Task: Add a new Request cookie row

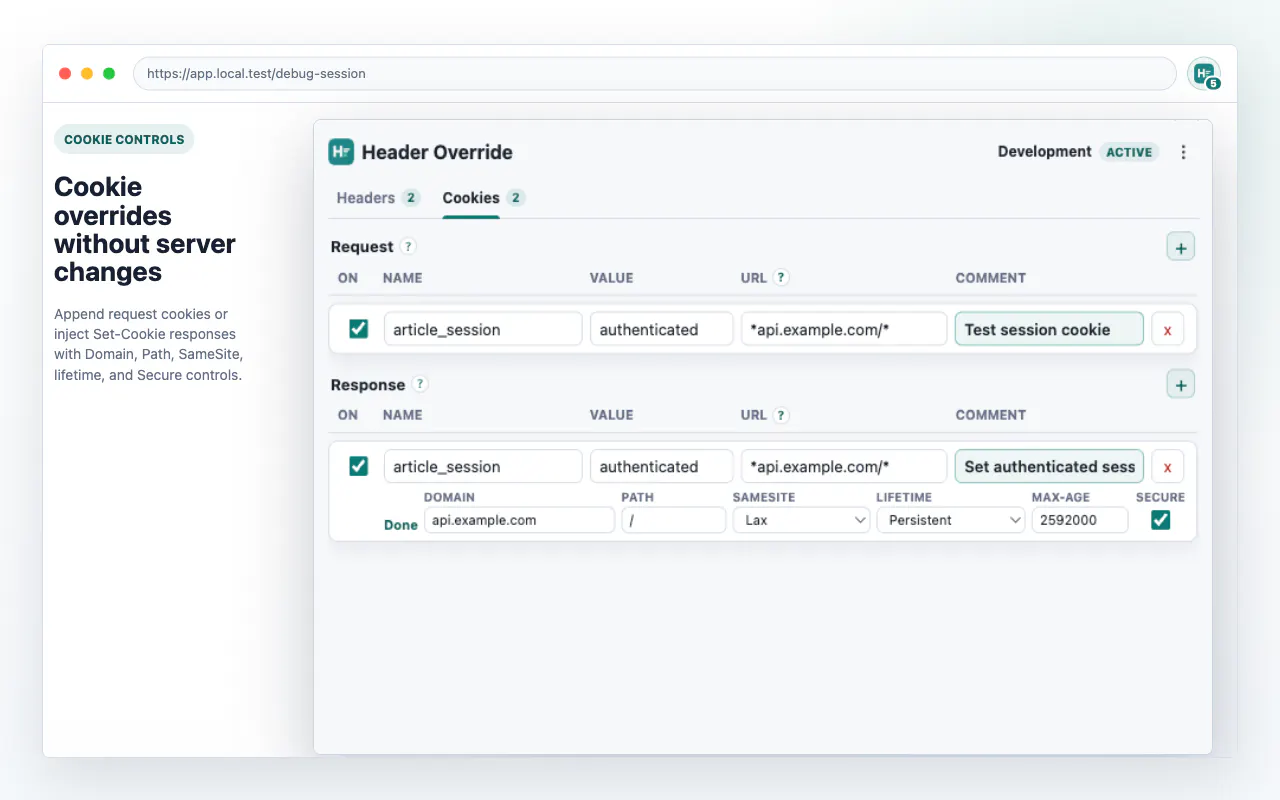Action: (1181, 247)
